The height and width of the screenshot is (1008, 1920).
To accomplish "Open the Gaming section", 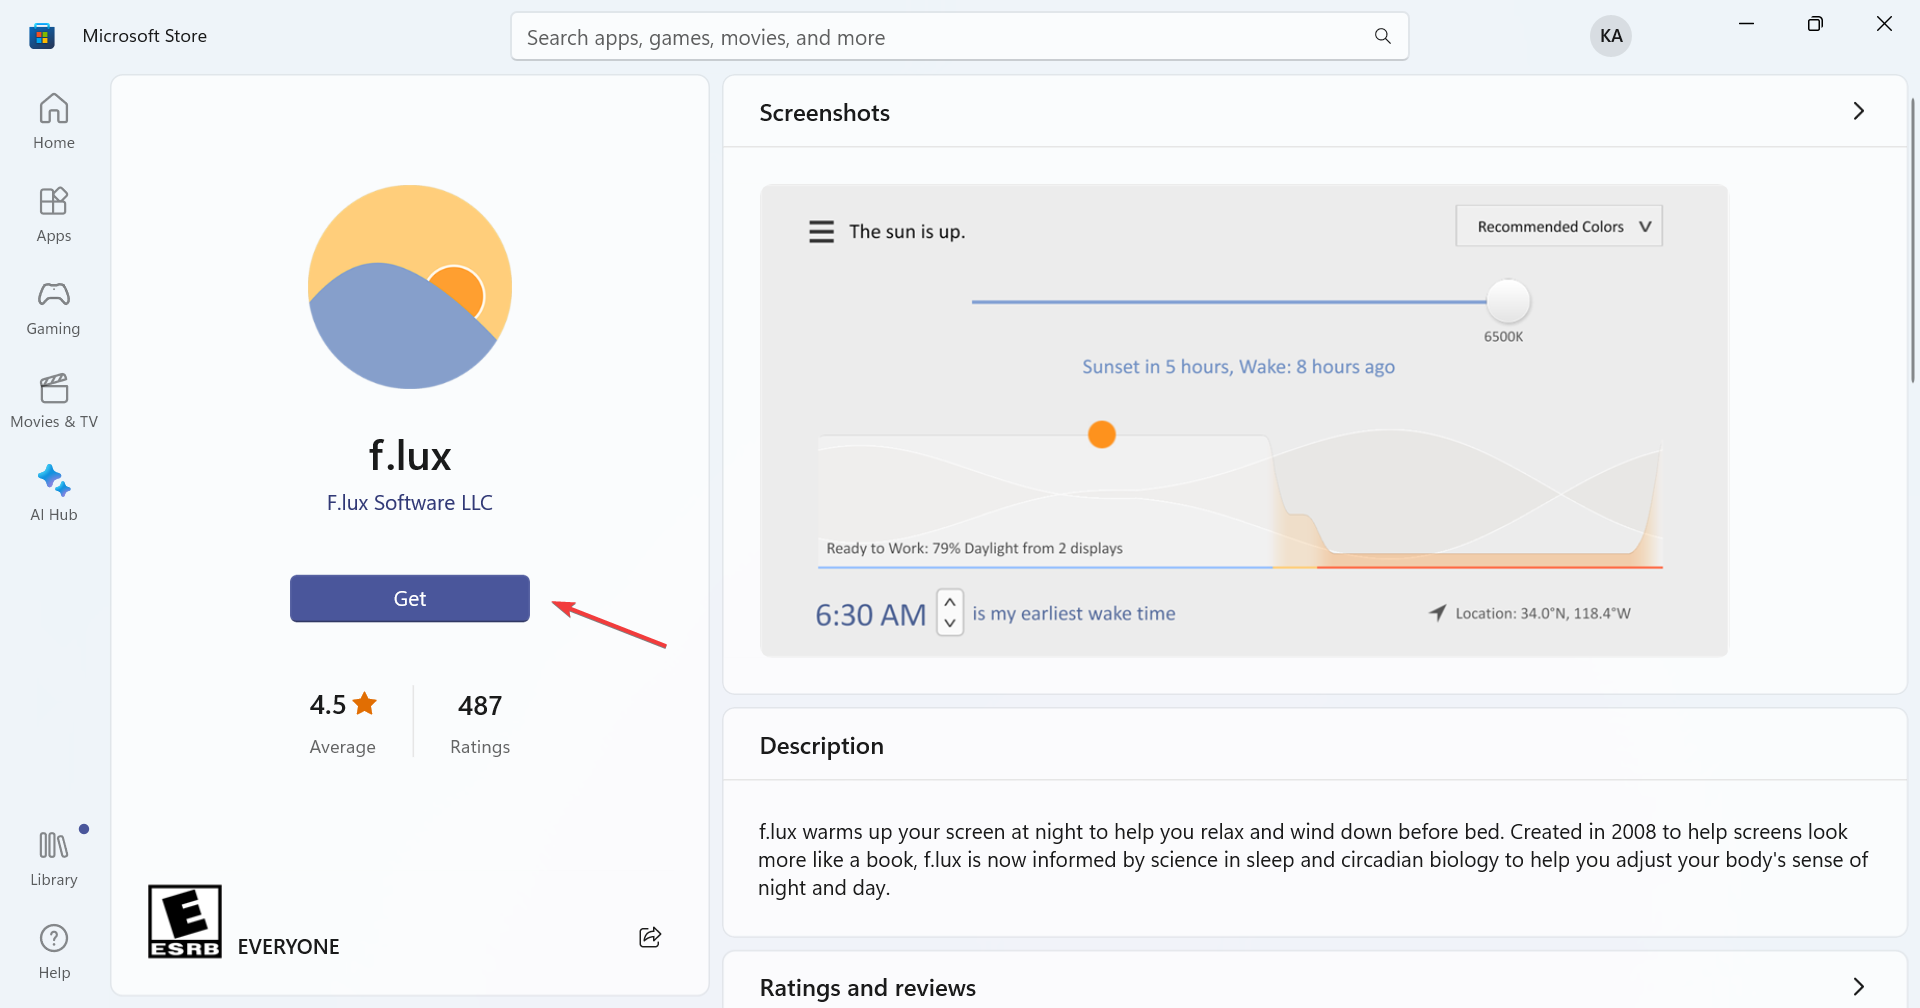I will pyautogui.click(x=53, y=306).
